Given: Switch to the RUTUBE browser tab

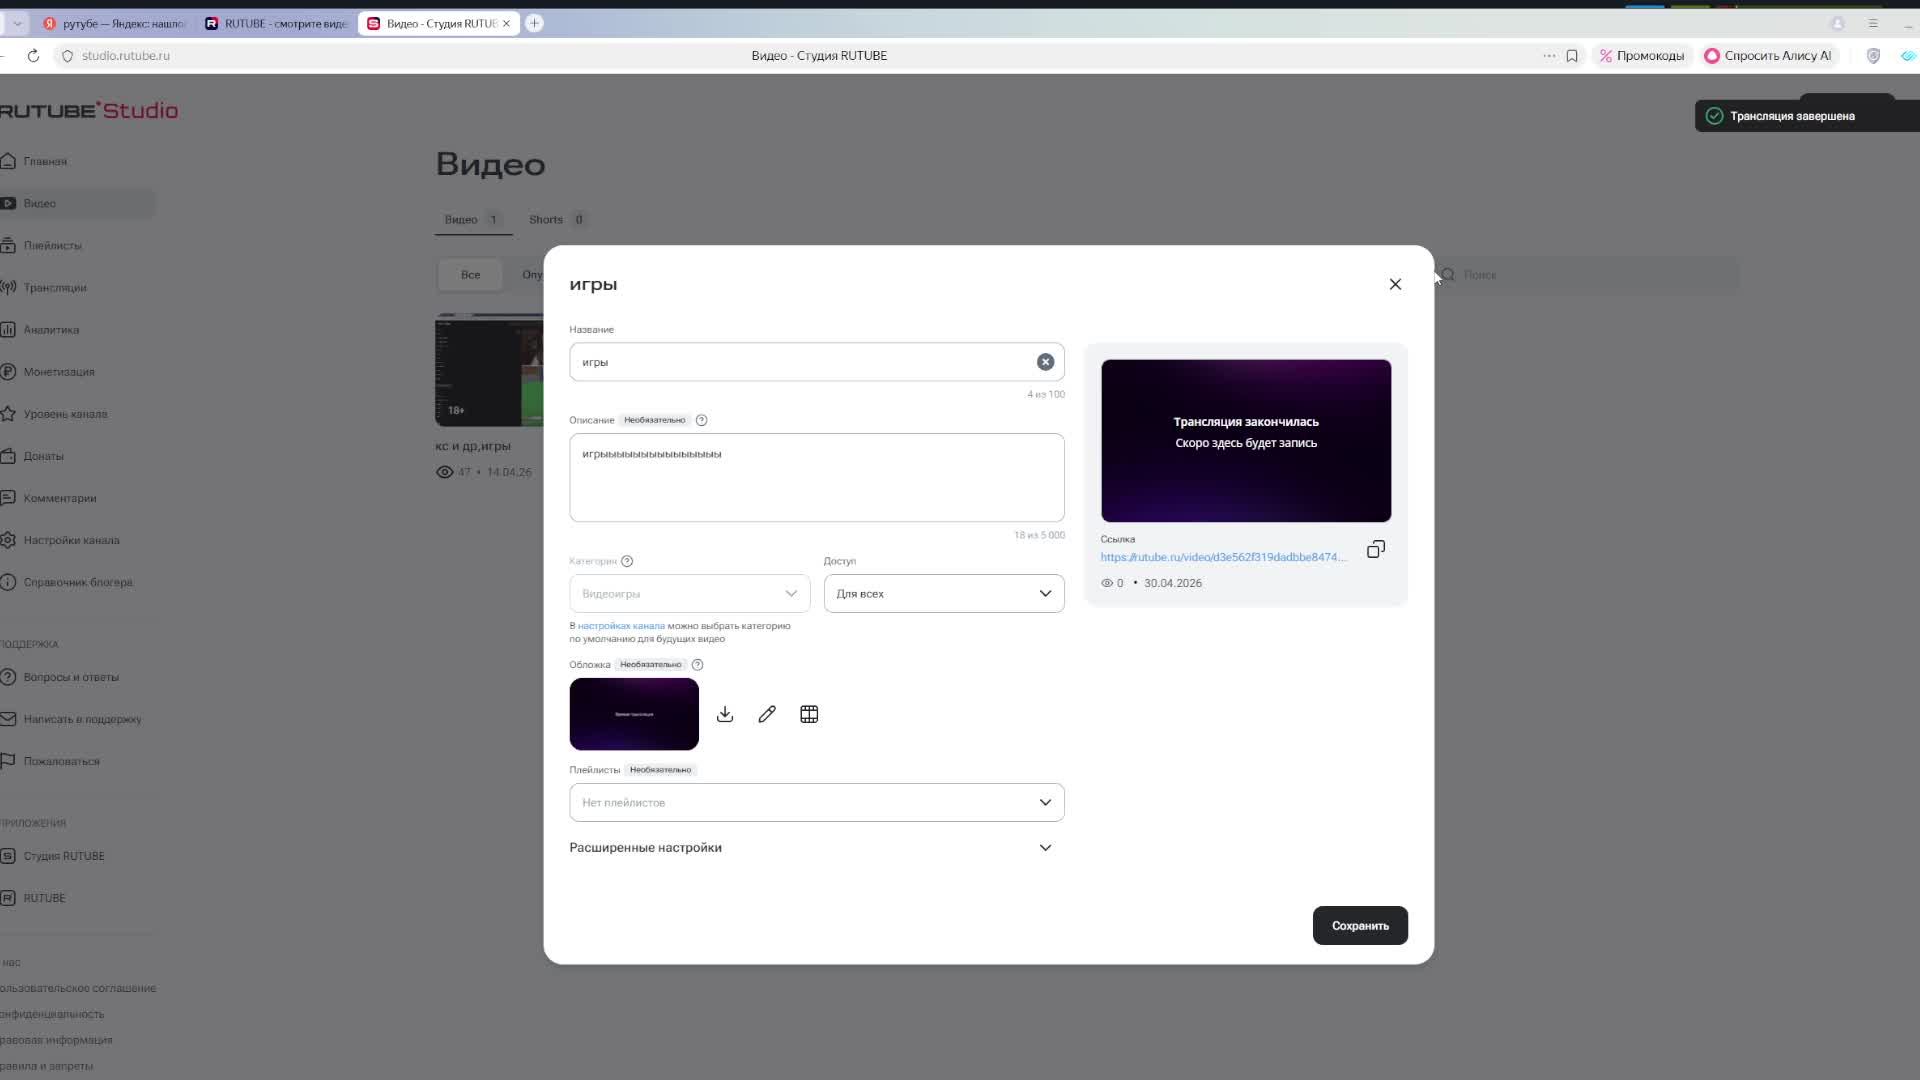Looking at the screenshot, I should coord(277,23).
